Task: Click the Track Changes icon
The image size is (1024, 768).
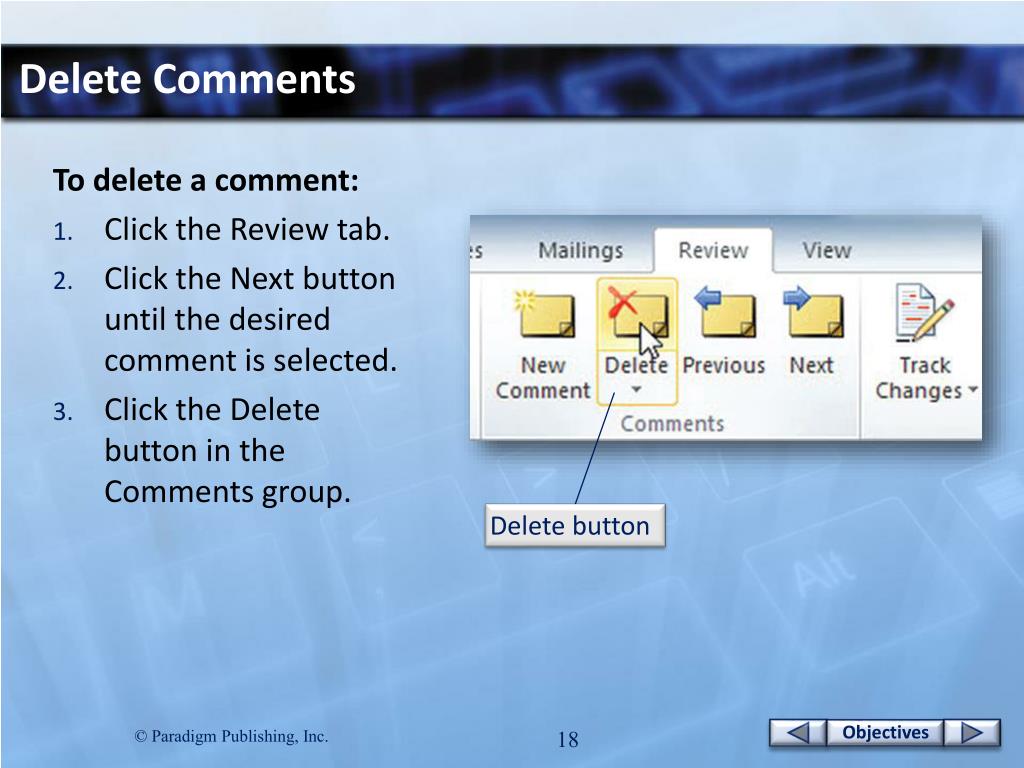Action: pyautogui.click(x=923, y=312)
